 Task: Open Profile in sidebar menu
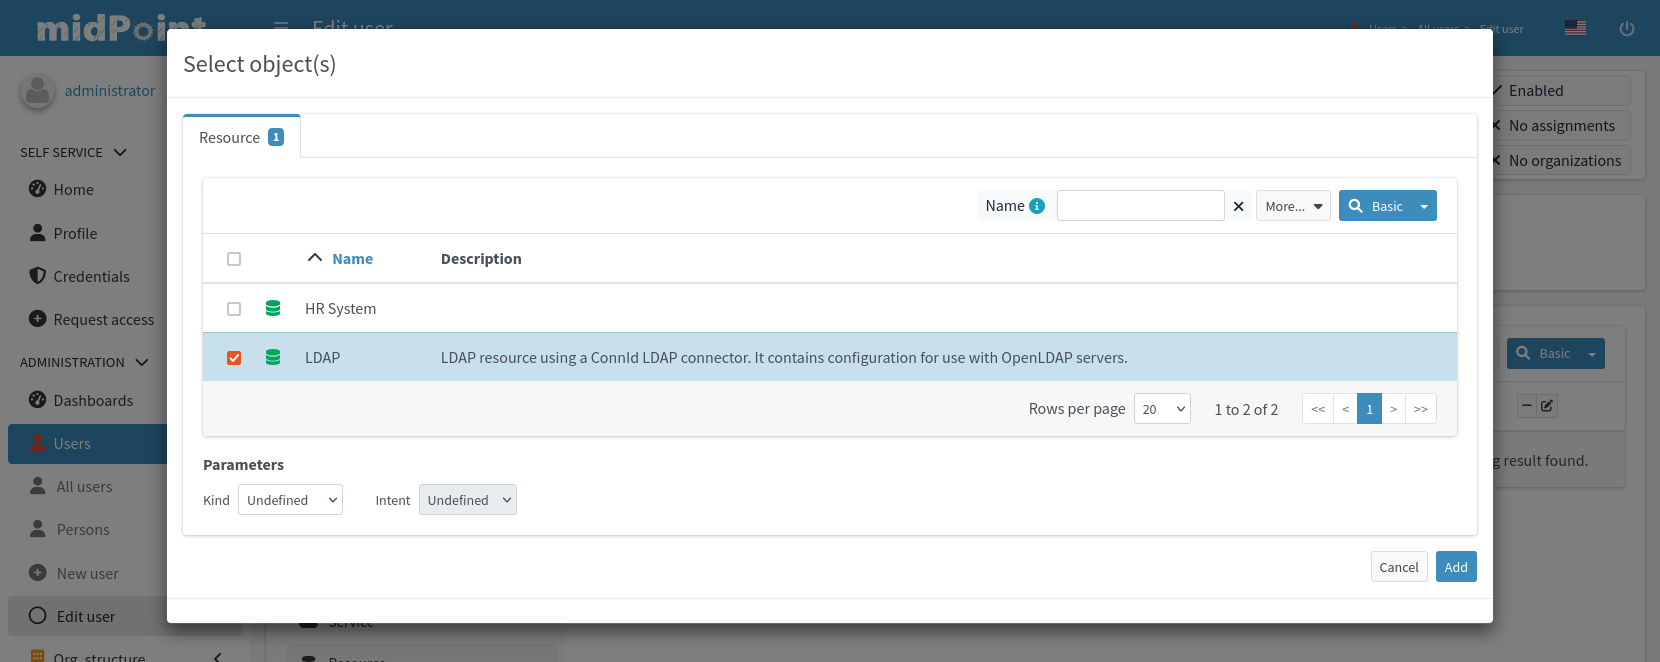[x=76, y=233]
